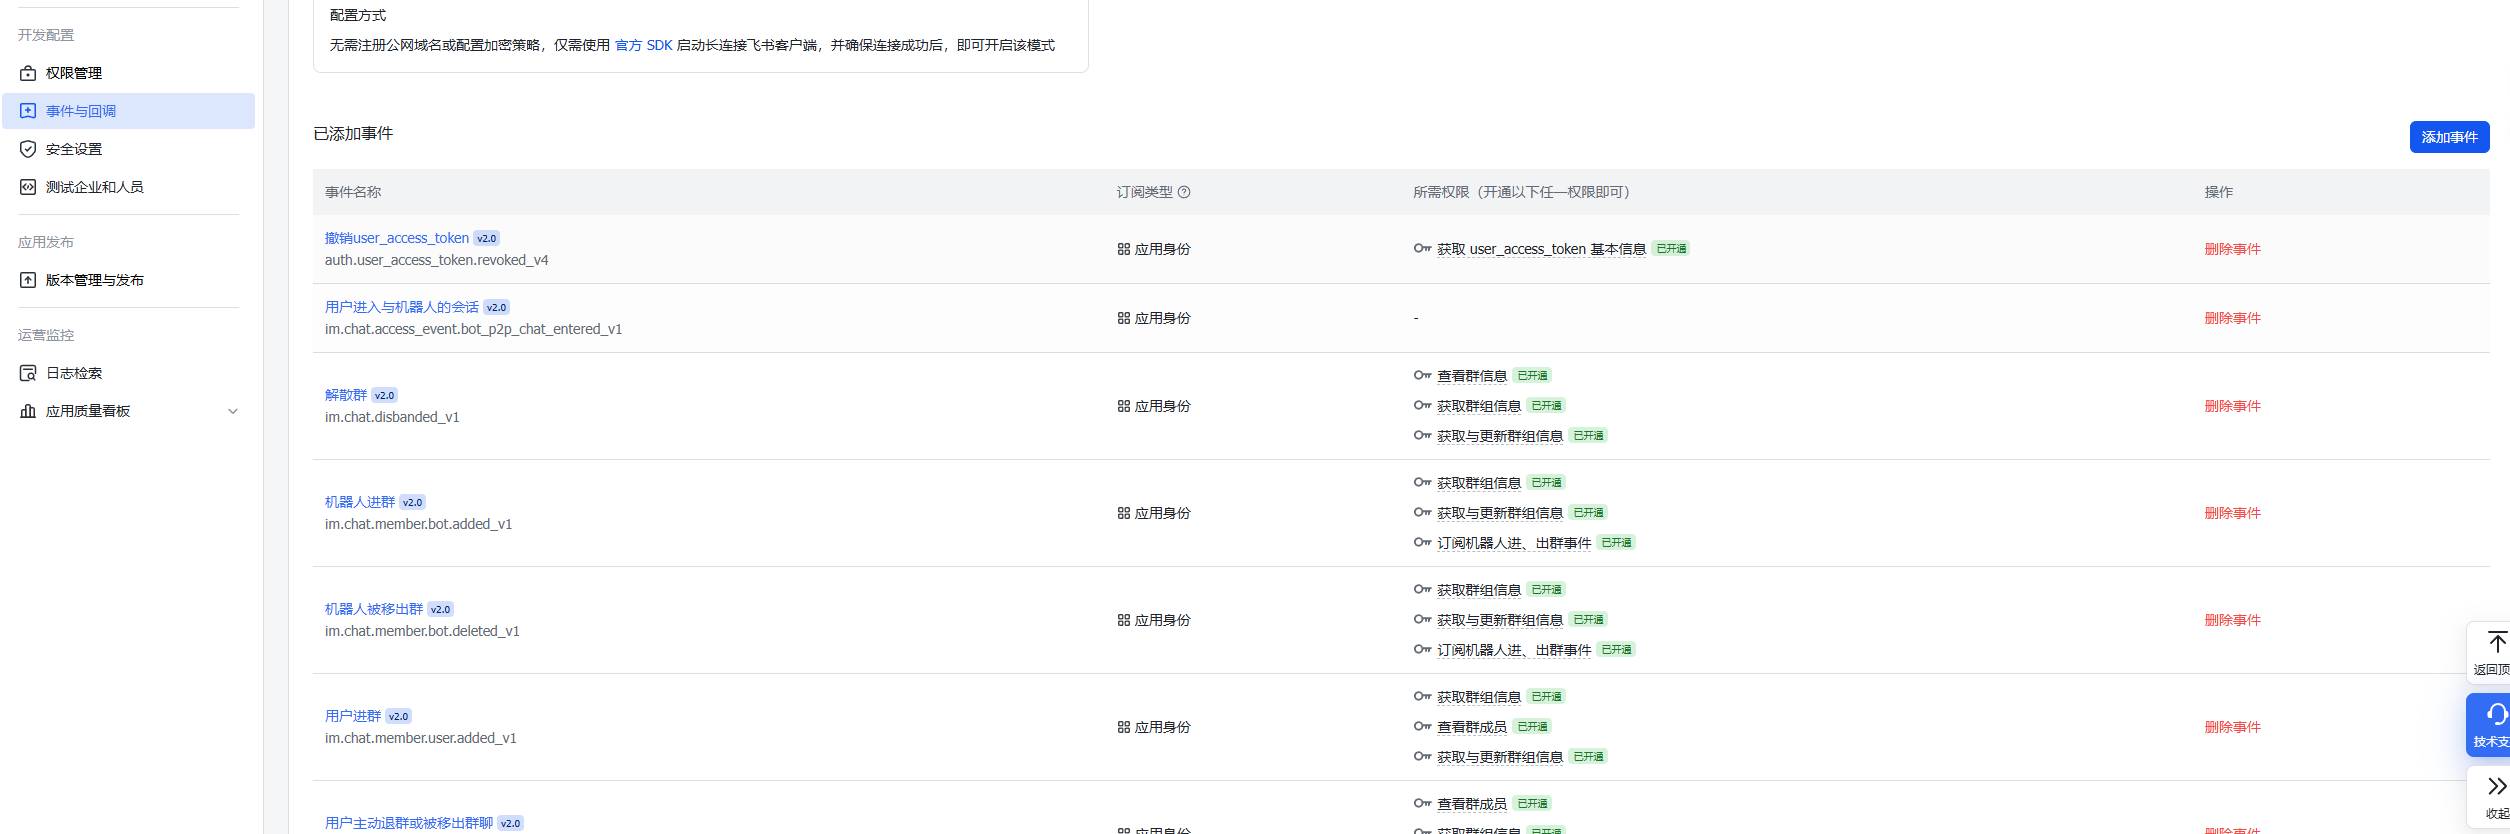Select 事件与回调 menu item
The image size is (2510, 834).
129,111
